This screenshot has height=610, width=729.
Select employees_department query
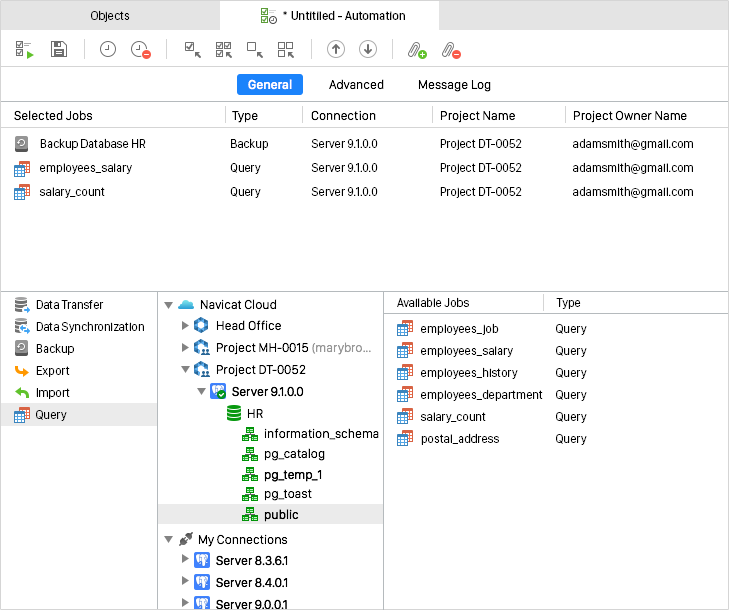click(481, 395)
